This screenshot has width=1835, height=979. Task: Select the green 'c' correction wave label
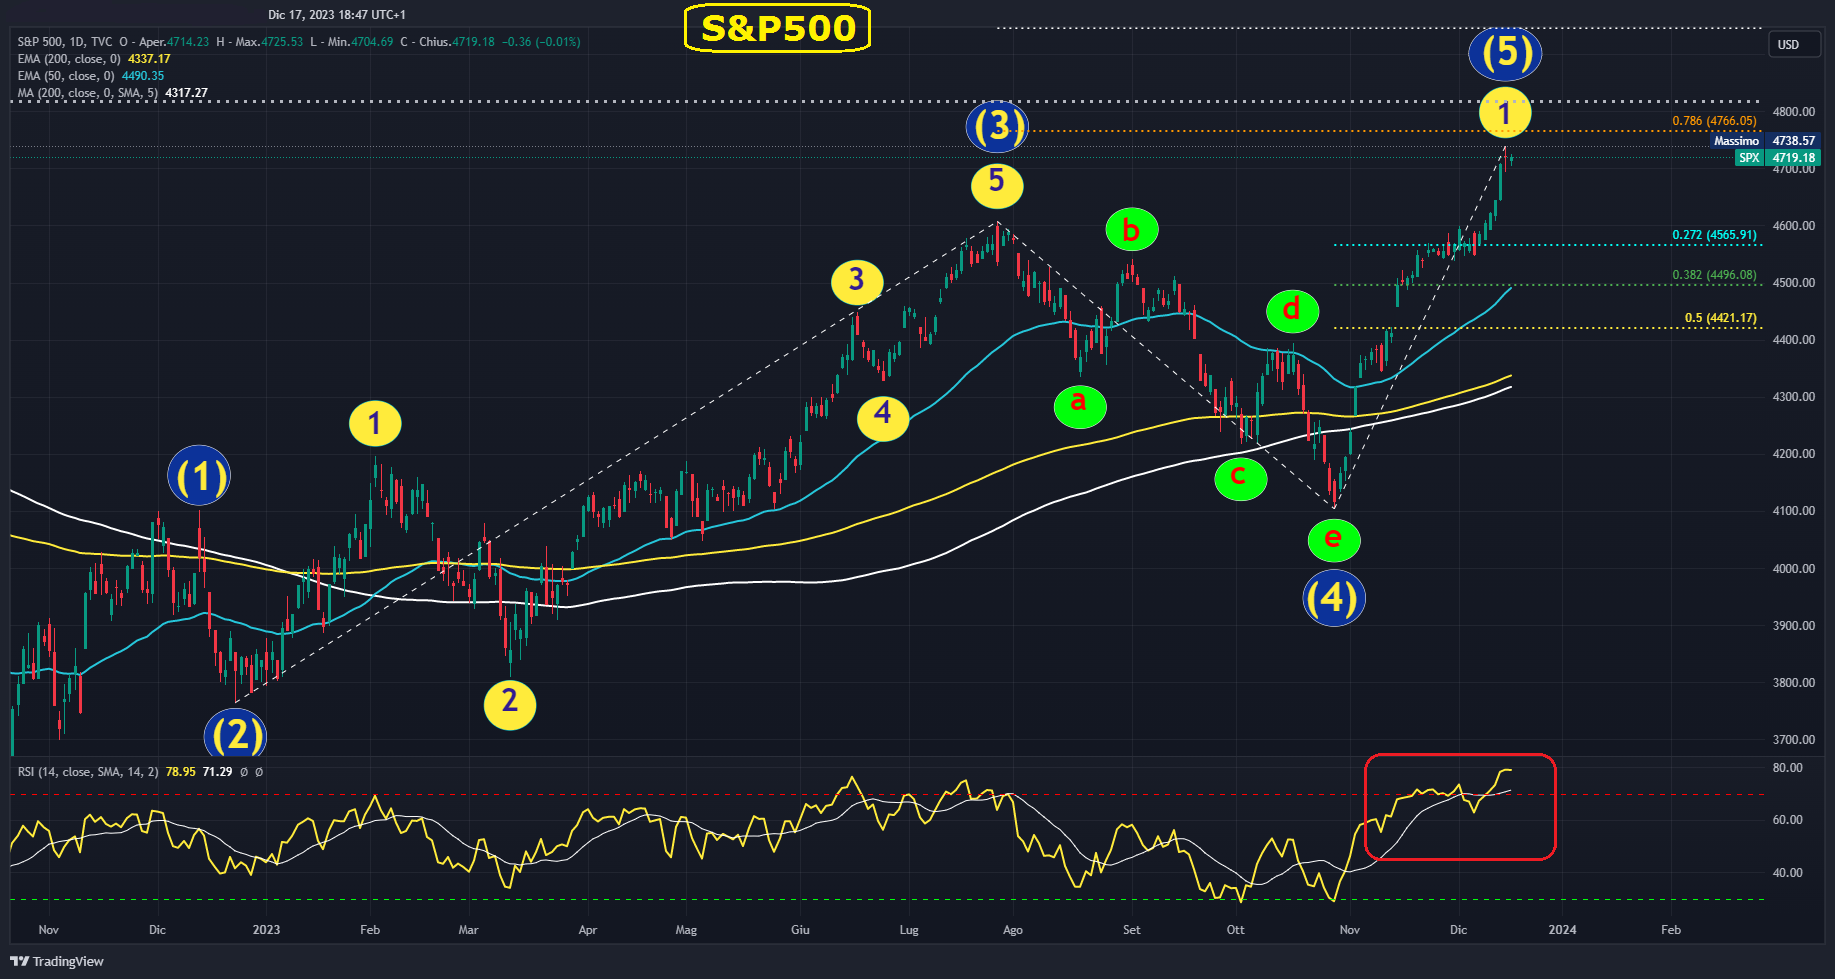(1241, 477)
